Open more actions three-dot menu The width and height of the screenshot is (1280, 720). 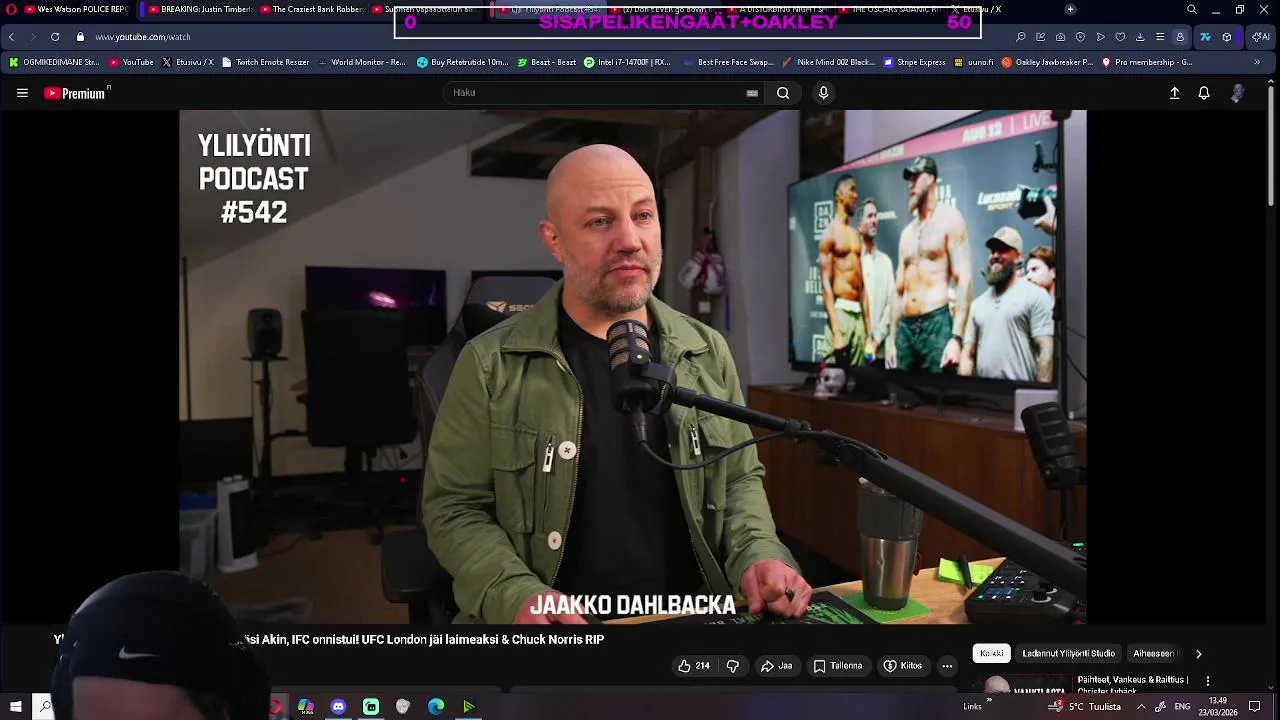947,666
